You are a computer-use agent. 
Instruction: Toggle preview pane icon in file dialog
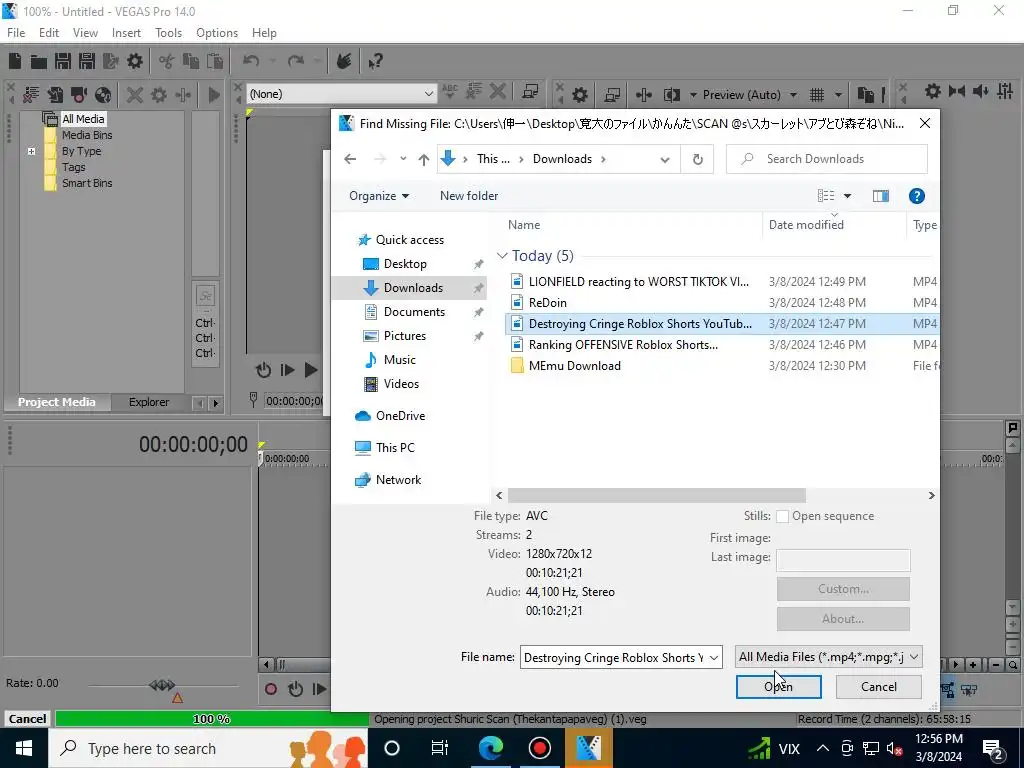[880, 196]
